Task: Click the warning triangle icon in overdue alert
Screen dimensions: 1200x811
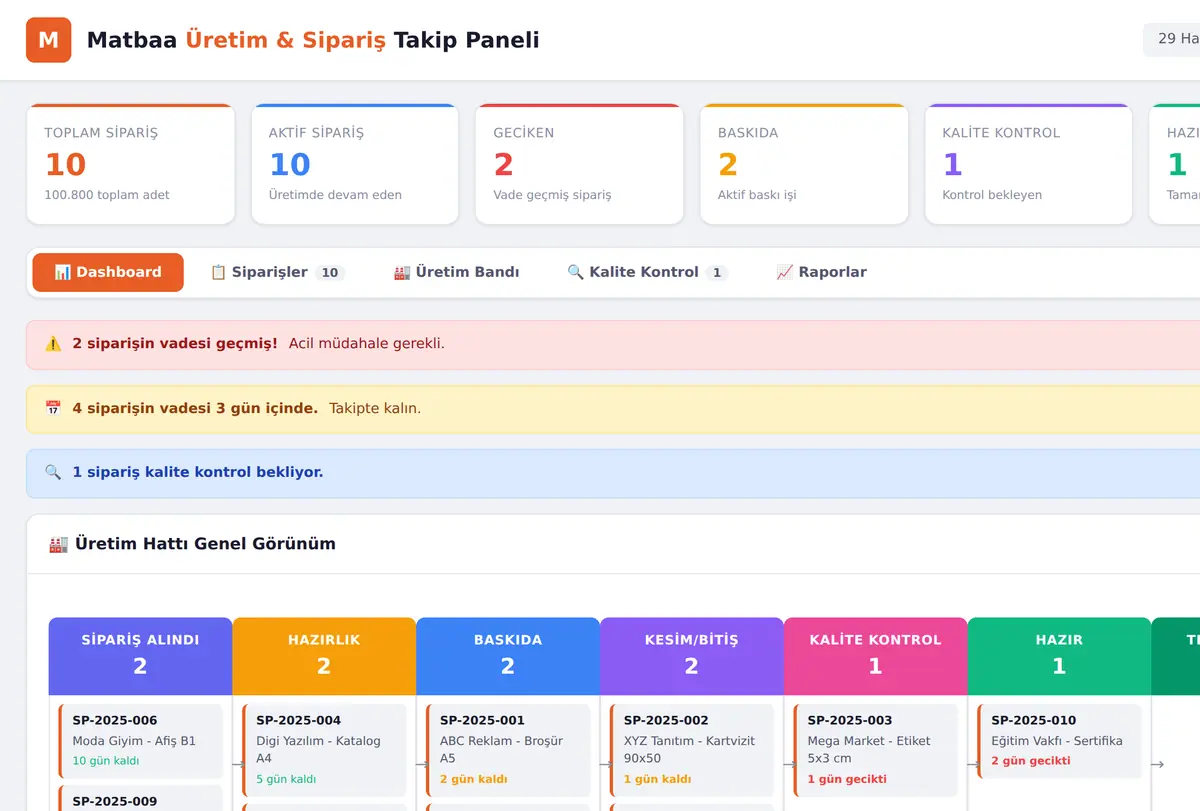Action: pos(53,344)
